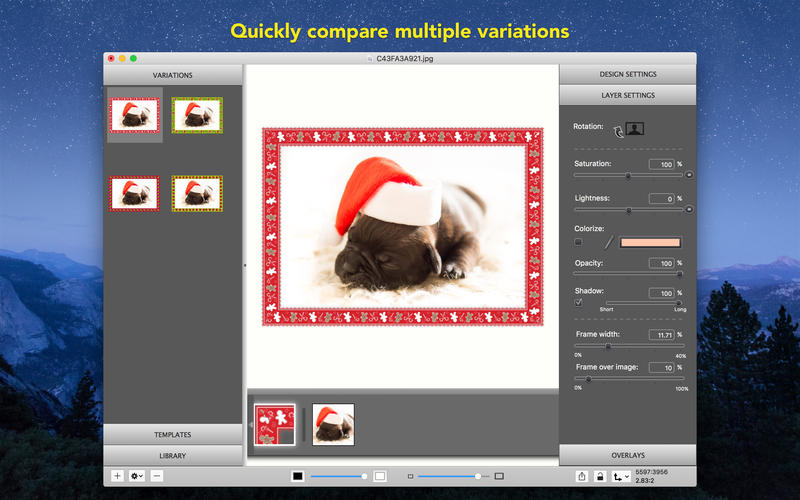Screen dimensions: 800x500
Task: Click the add variation plus button
Action: tap(117, 476)
